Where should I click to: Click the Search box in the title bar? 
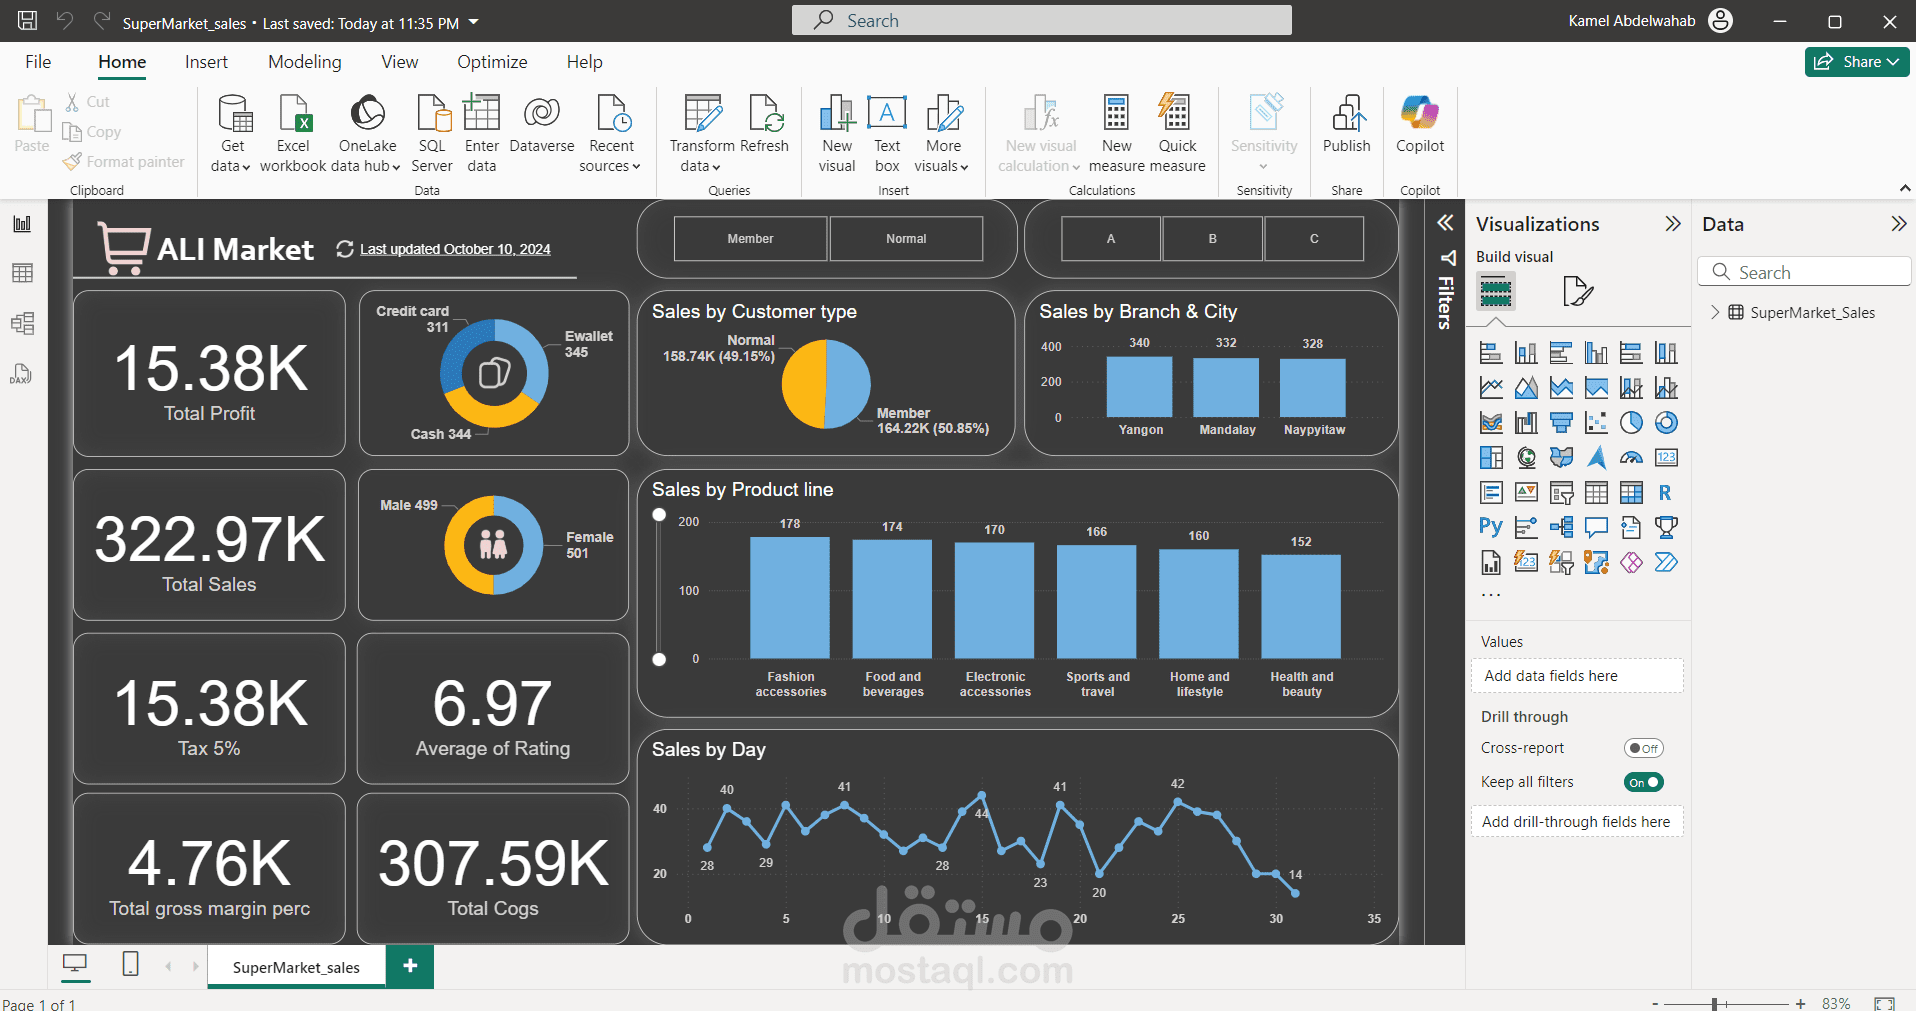(1041, 20)
